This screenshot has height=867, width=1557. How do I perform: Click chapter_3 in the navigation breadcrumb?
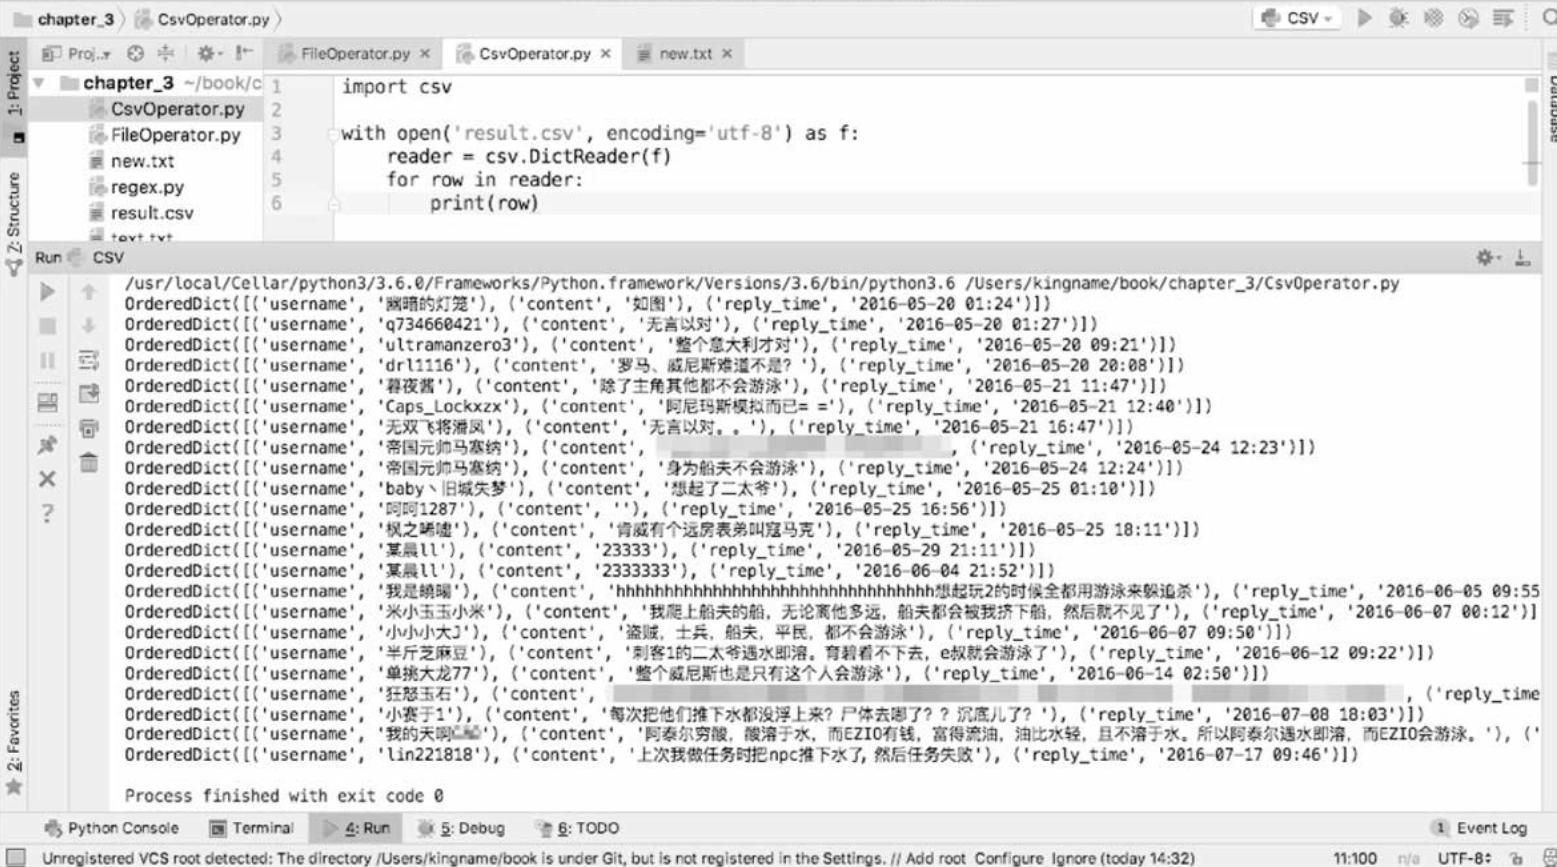pos(66,19)
